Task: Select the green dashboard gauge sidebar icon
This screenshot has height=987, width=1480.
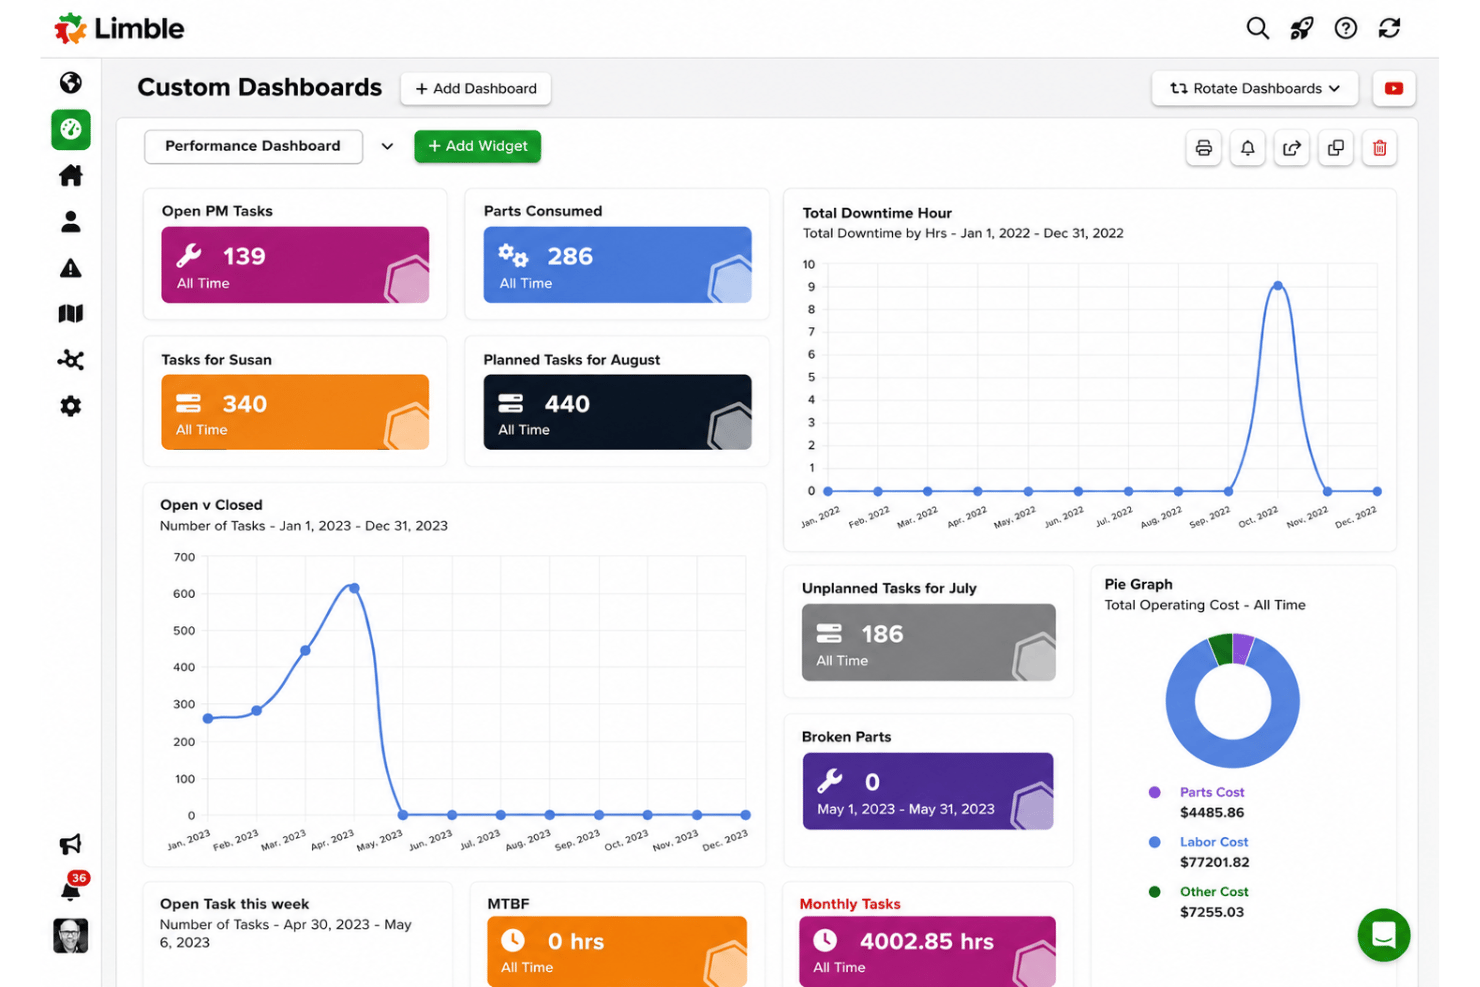Action: coord(70,129)
